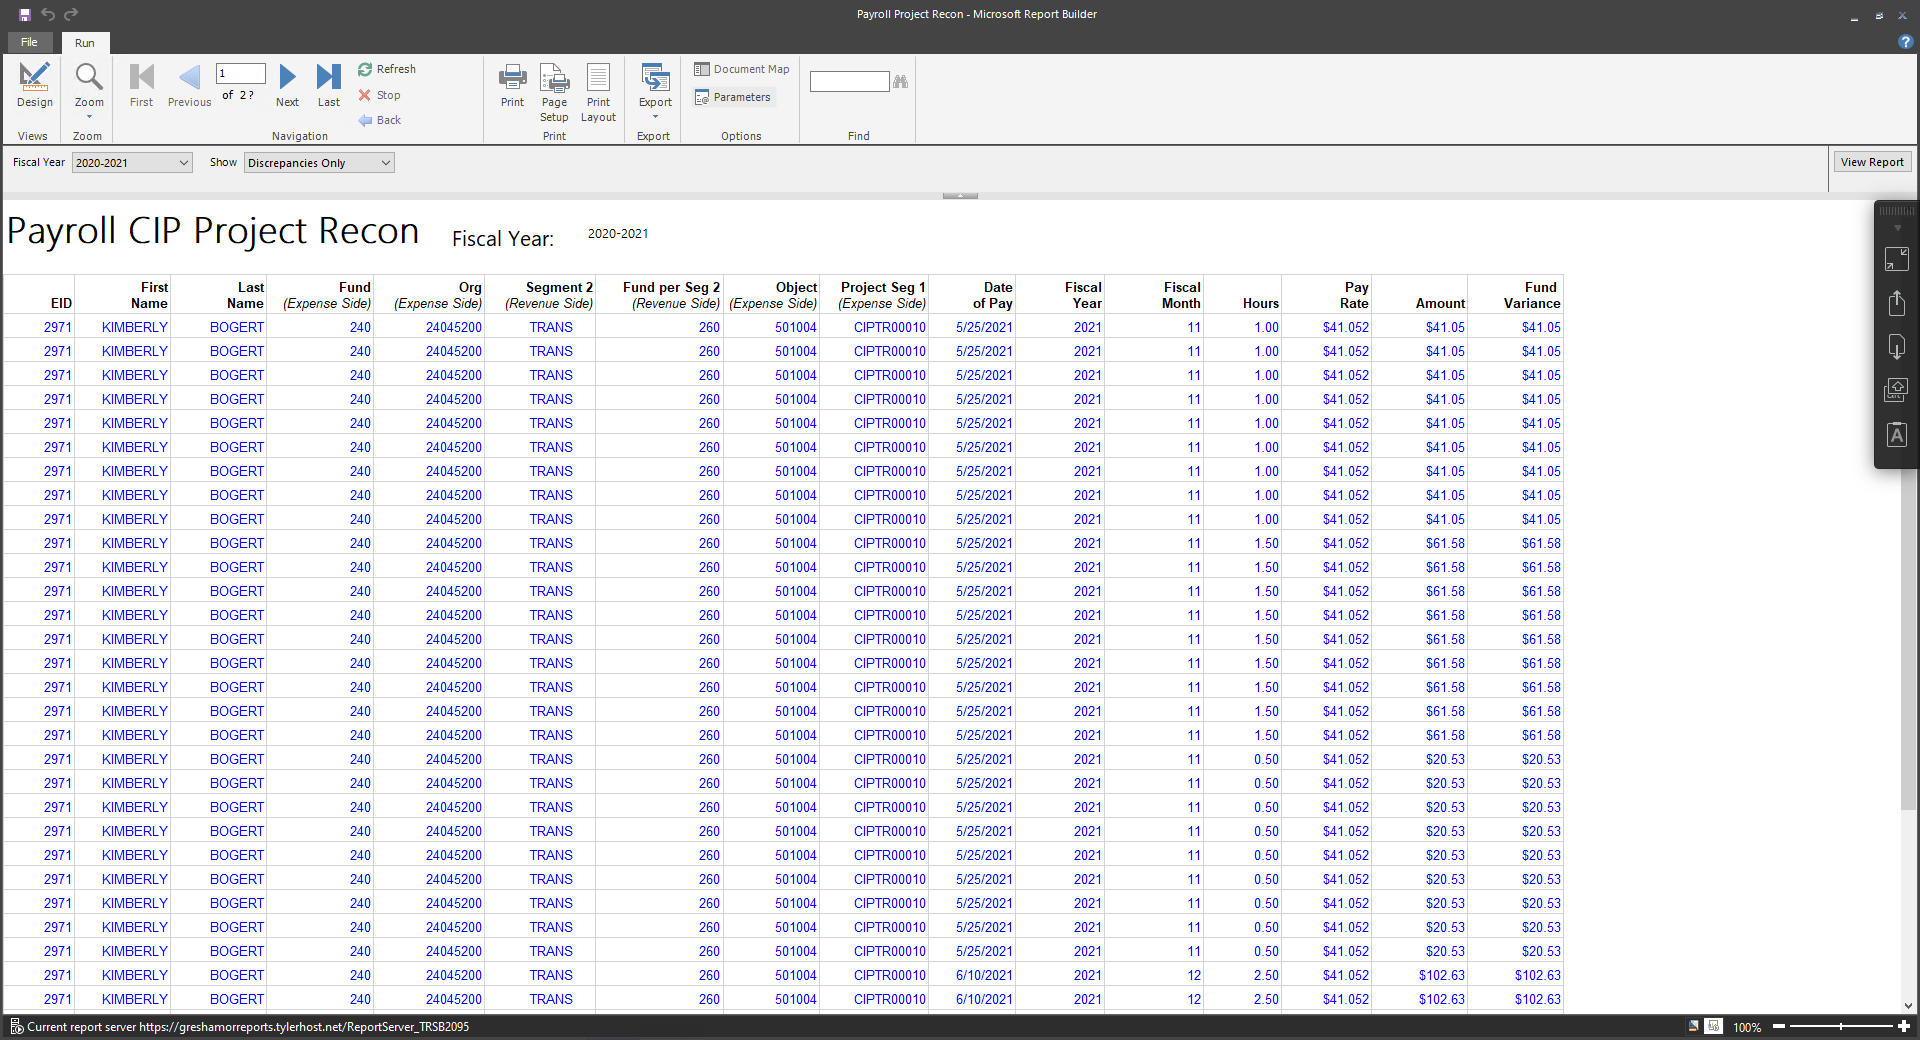The image size is (1920, 1040).
Task: Expand the Show Discrepancies Only dropdown
Action: (x=386, y=163)
